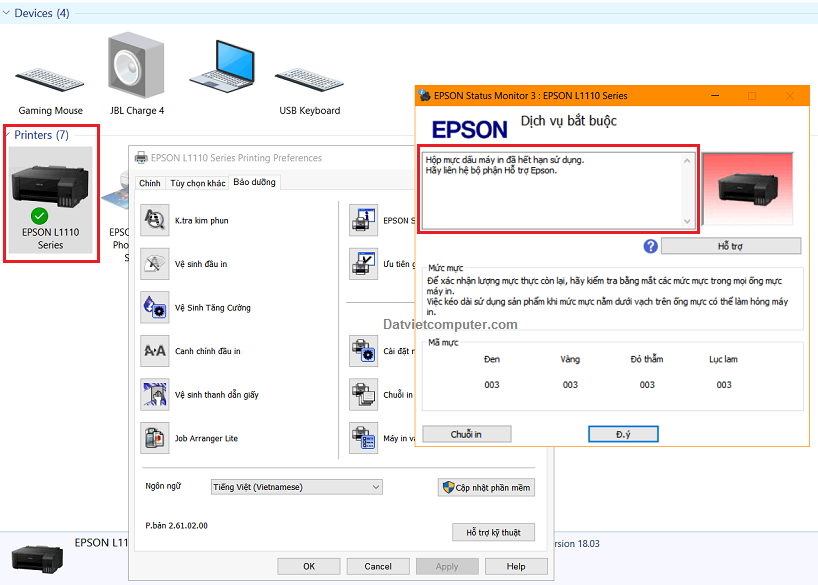Viewport: 818px width, 585px height.
Task: Minimize the EPSON Status Monitor window
Action: point(715,95)
